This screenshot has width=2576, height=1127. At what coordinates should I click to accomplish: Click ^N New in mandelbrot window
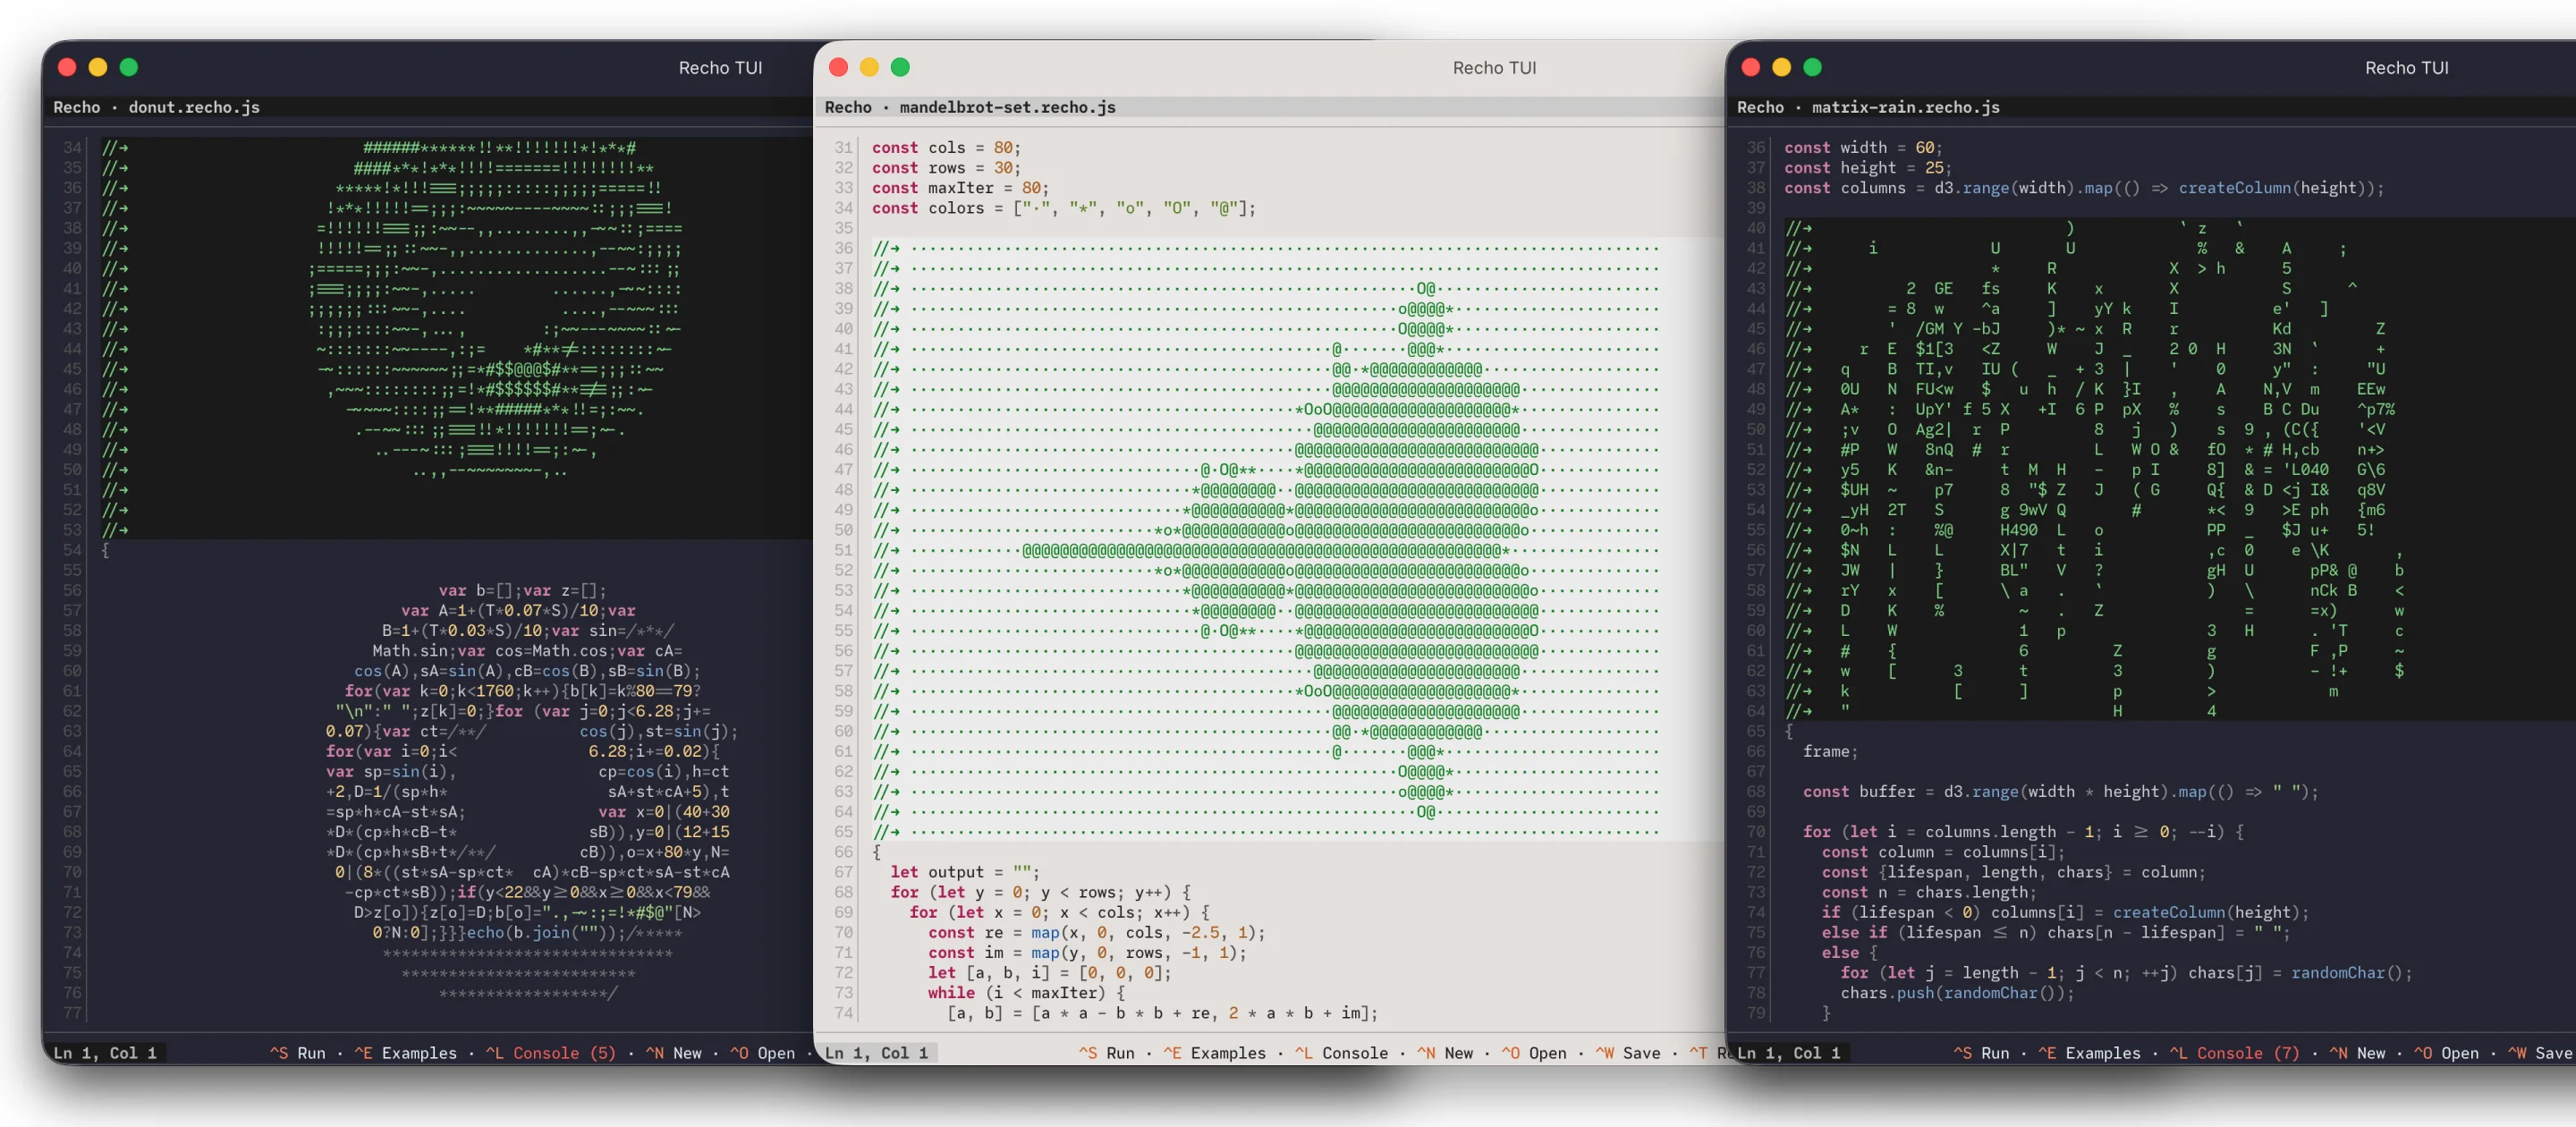(1445, 1053)
